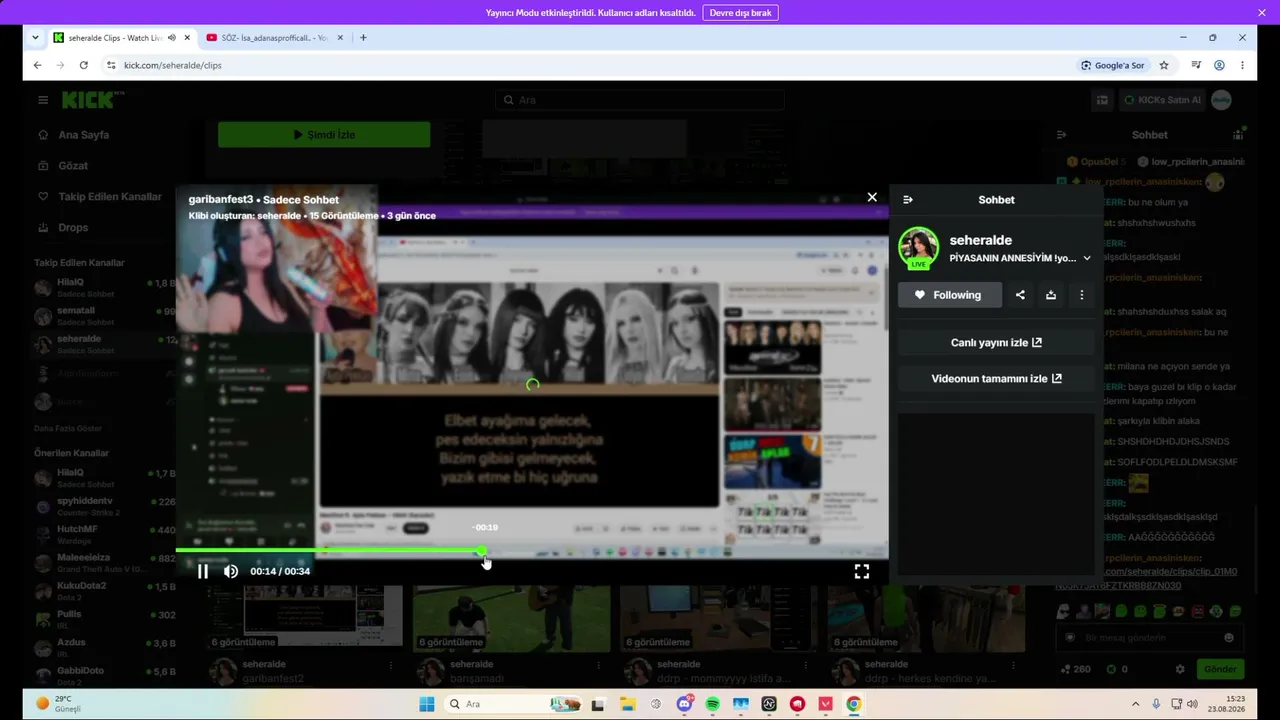Screen dimensions: 1280x720
Task: Open a new browser tab
Action: pyautogui.click(x=363, y=38)
